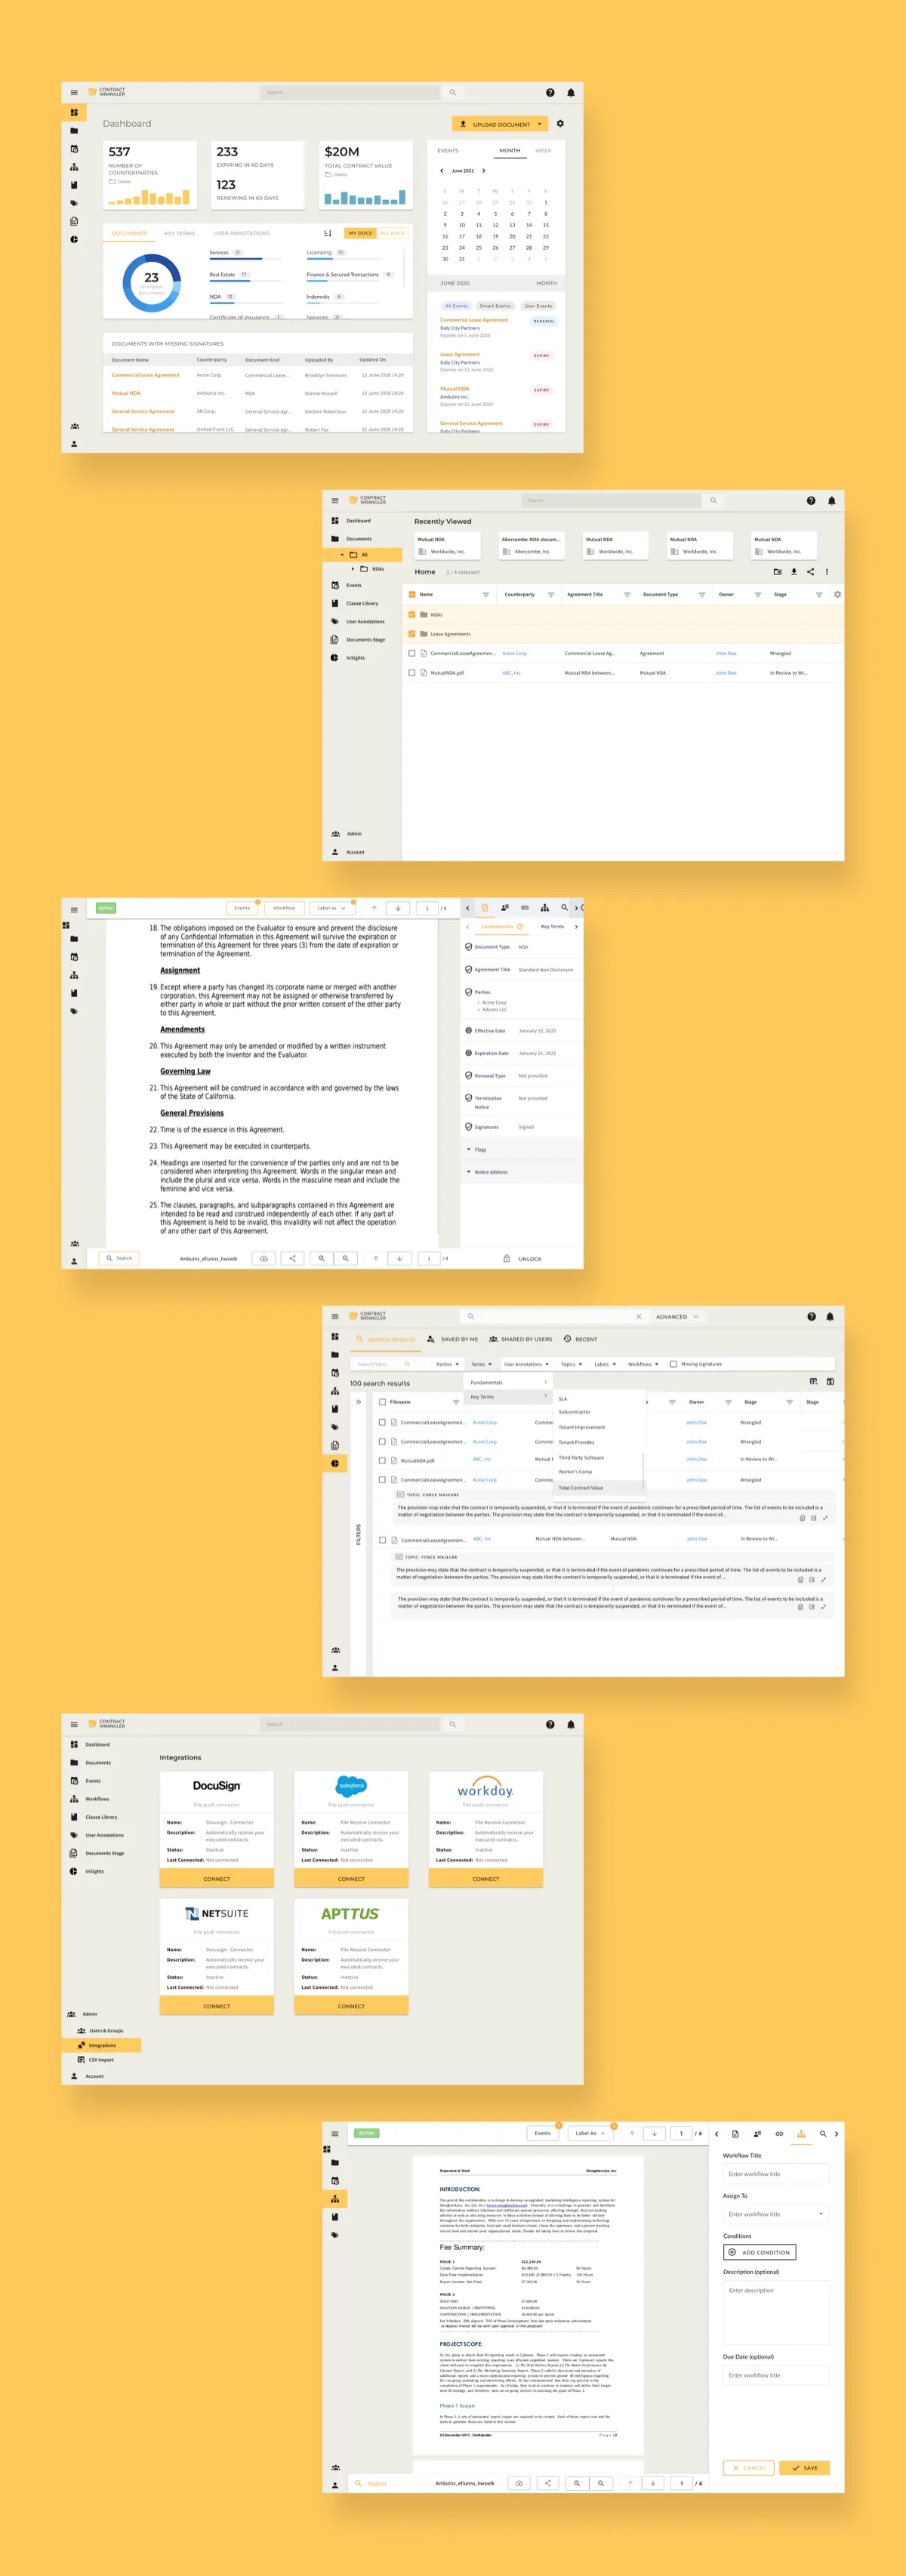The image size is (906, 2576).
Task: Uncheck the NDAs folder checkbox
Action: pyautogui.click(x=412, y=614)
